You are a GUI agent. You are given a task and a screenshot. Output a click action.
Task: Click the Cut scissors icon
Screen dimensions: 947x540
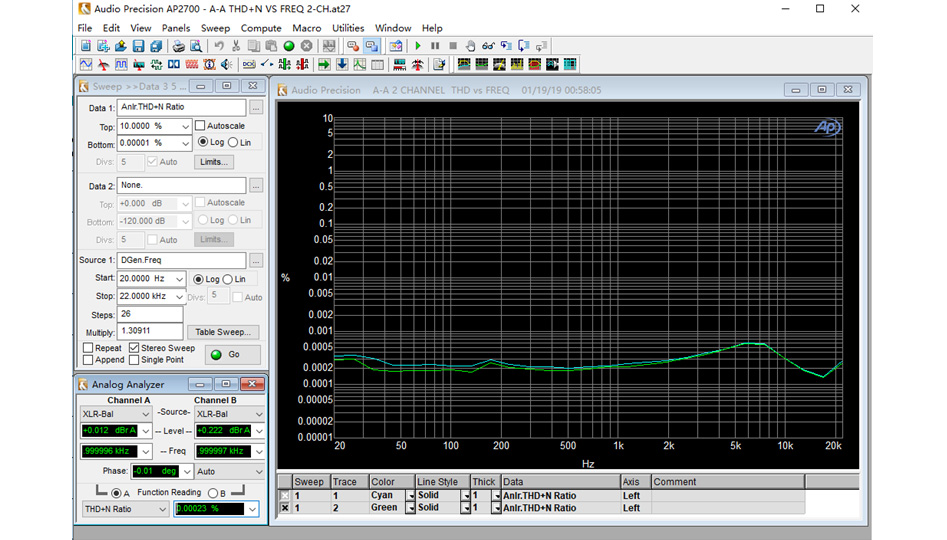click(236, 46)
